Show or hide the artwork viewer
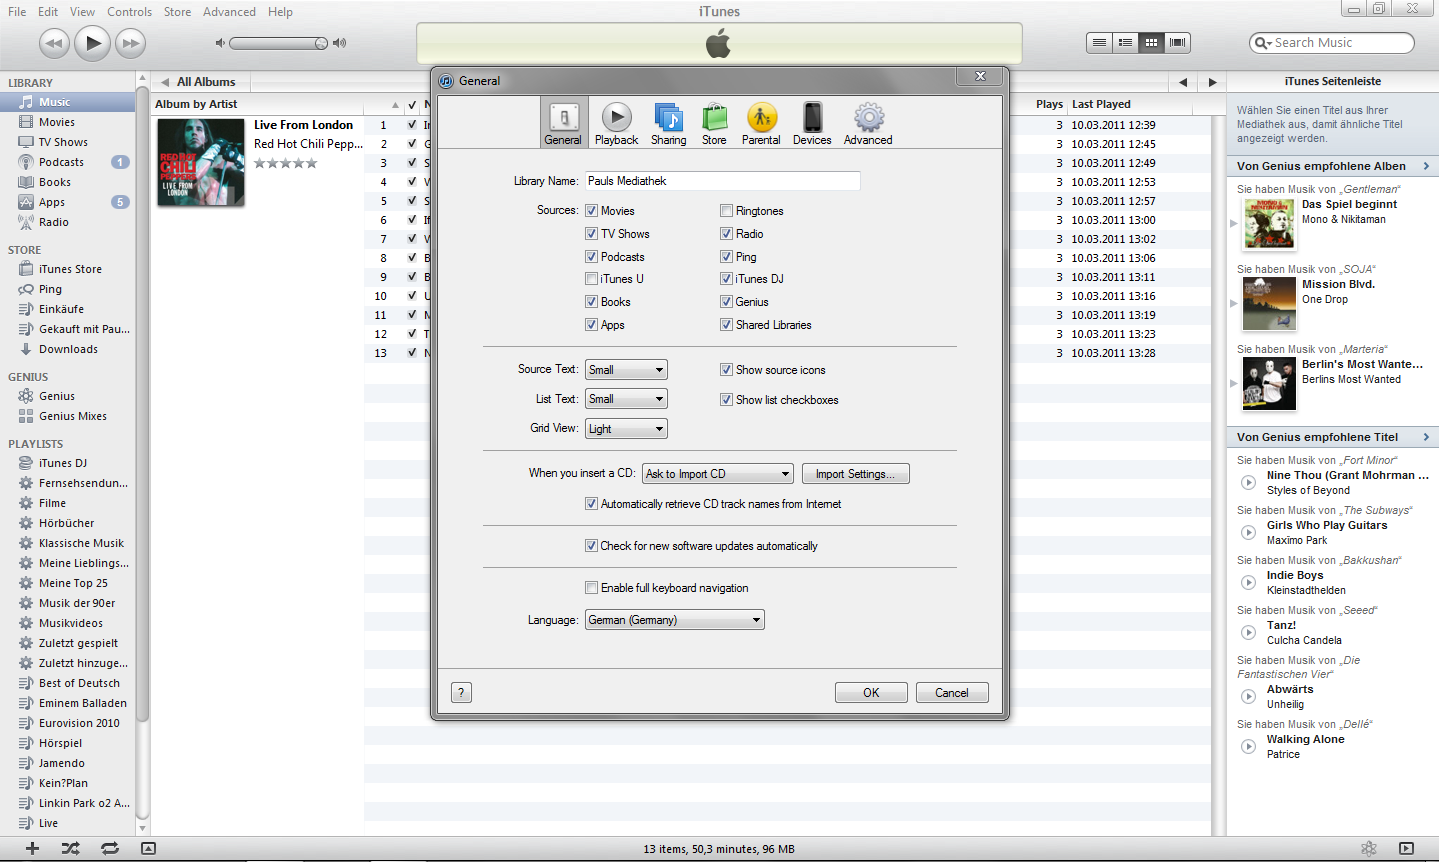The image size is (1439, 862). [x=148, y=848]
